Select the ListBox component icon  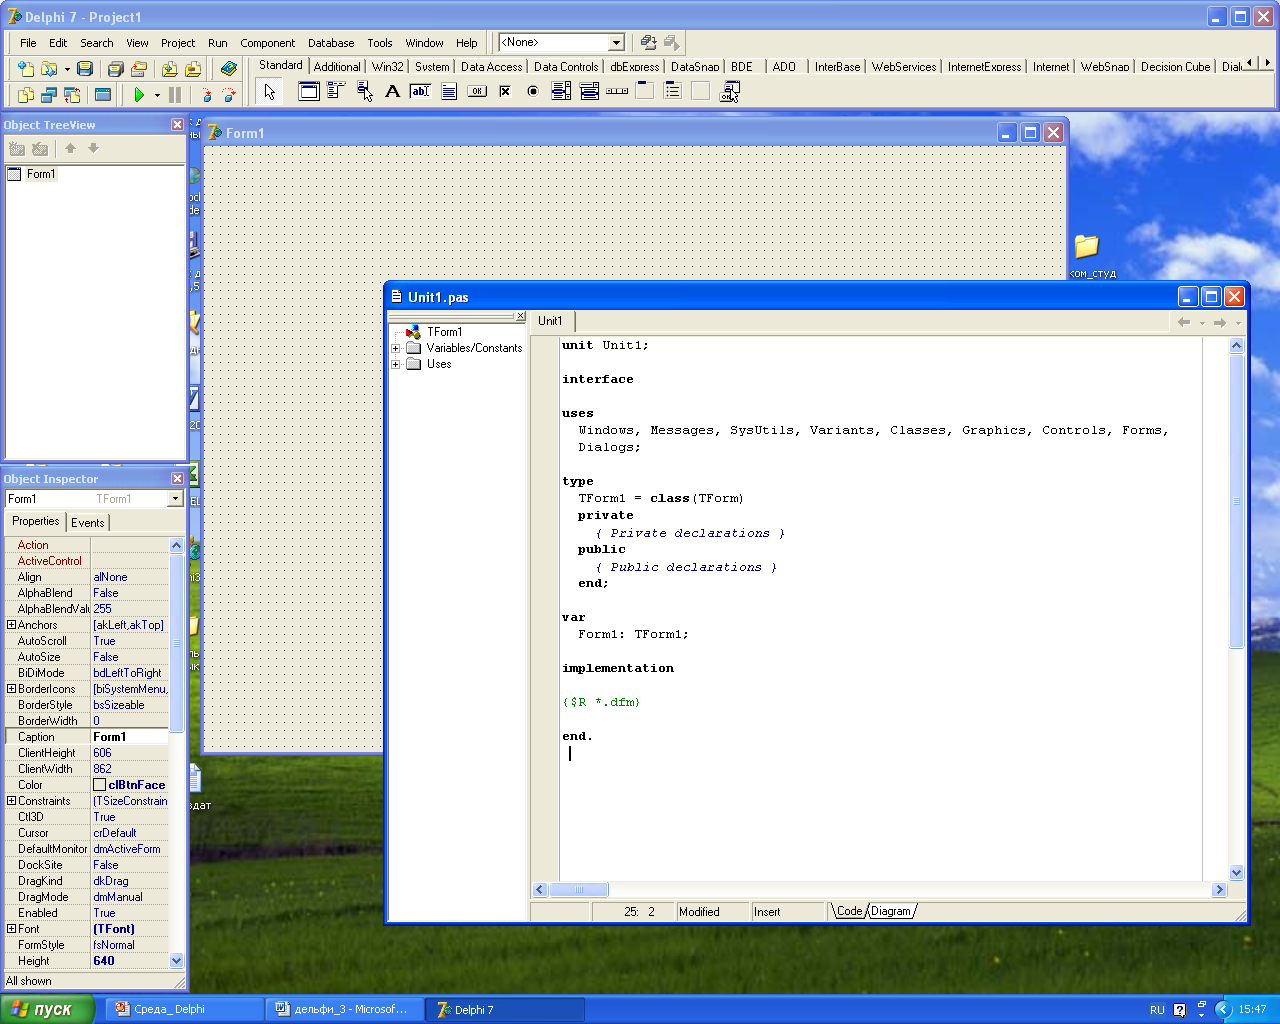coord(561,91)
